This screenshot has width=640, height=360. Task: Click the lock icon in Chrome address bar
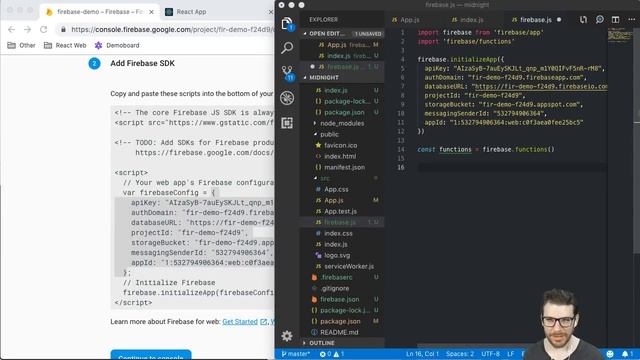click(x=63, y=29)
